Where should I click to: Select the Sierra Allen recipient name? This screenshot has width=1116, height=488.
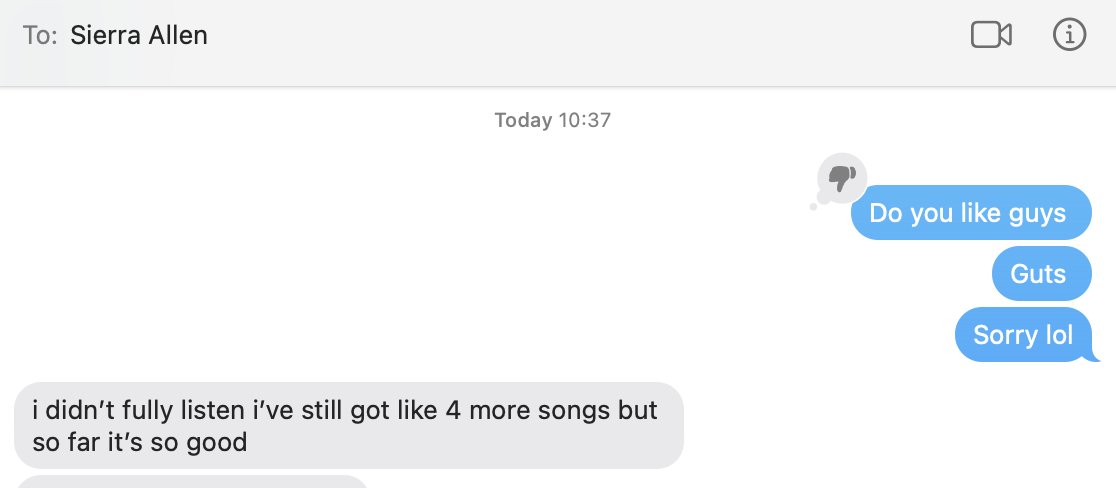pos(139,35)
